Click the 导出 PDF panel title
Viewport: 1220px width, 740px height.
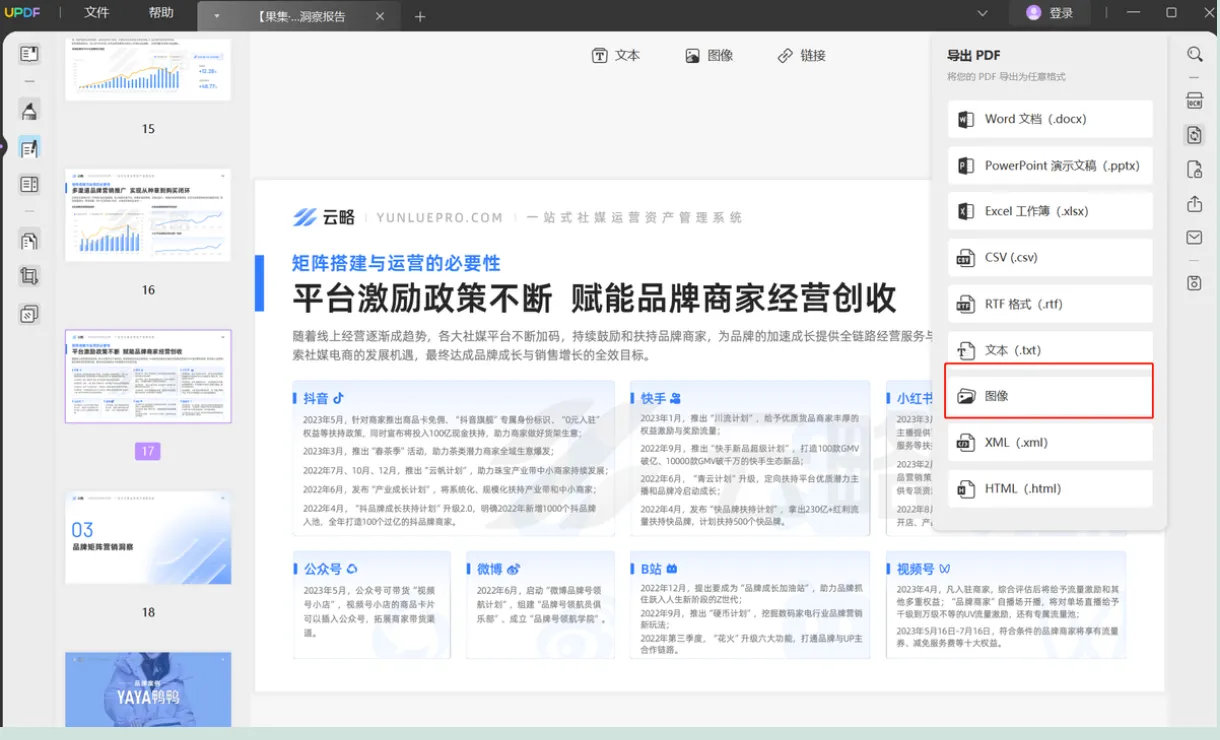974,55
